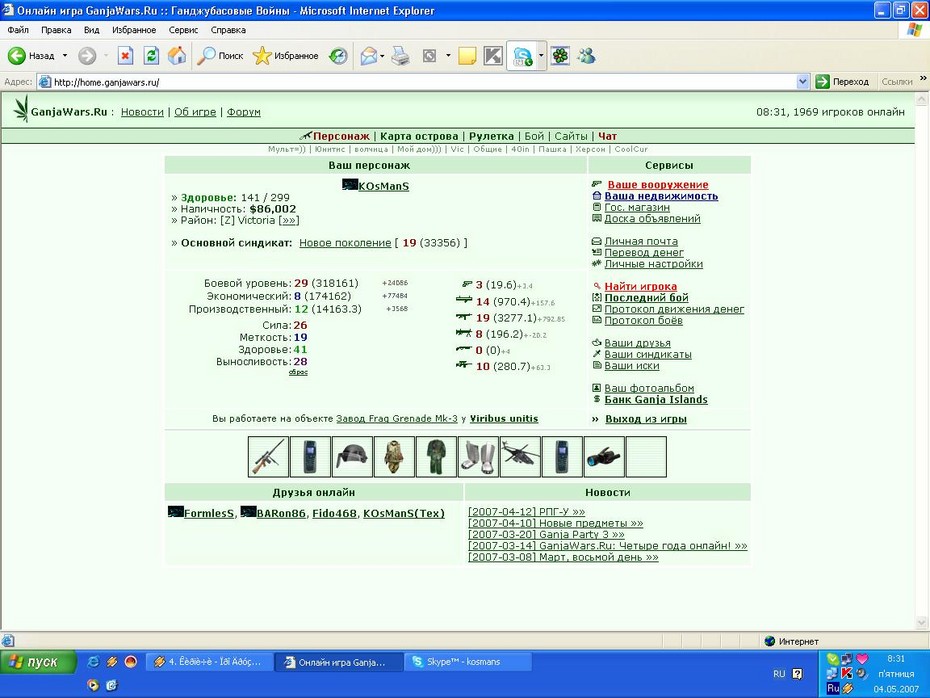Click the ICQ flower toolbar icon
The image size is (930, 698).
(x=560, y=56)
